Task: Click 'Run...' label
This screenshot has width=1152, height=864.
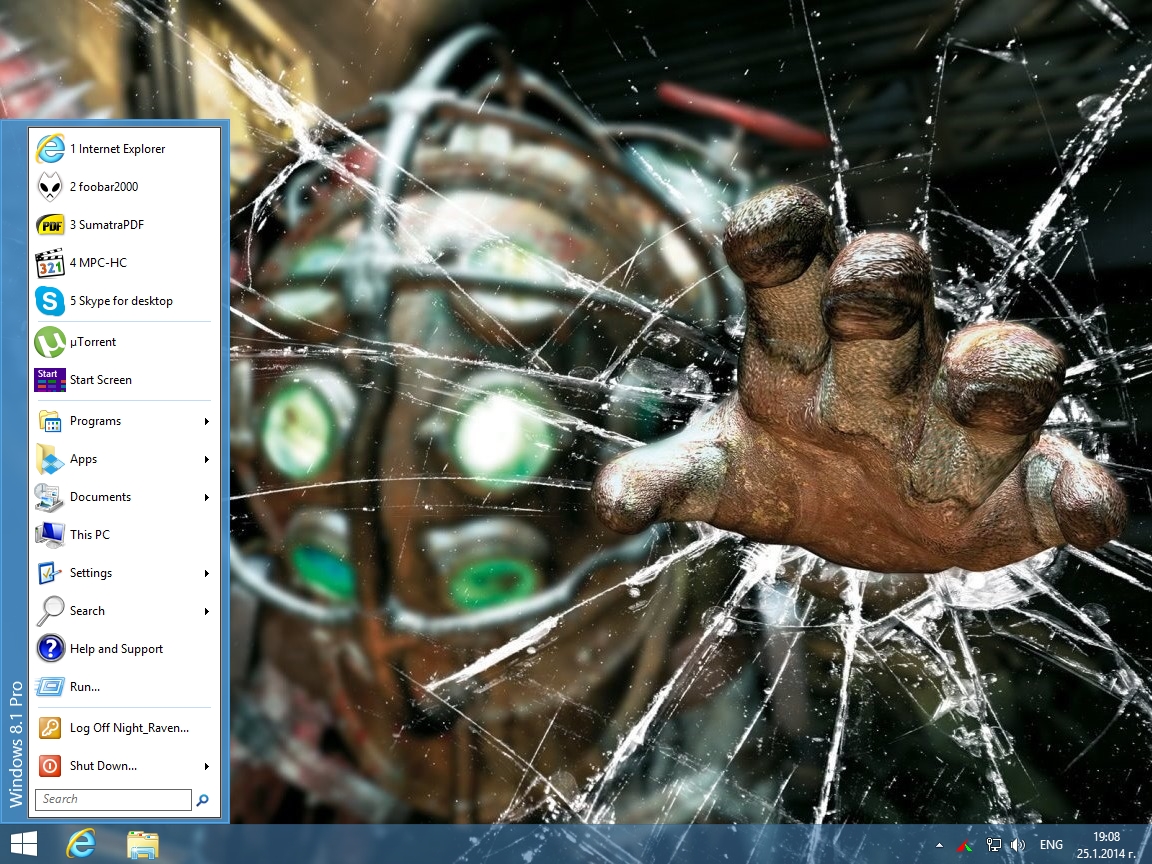Action: pyautogui.click(x=84, y=687)
